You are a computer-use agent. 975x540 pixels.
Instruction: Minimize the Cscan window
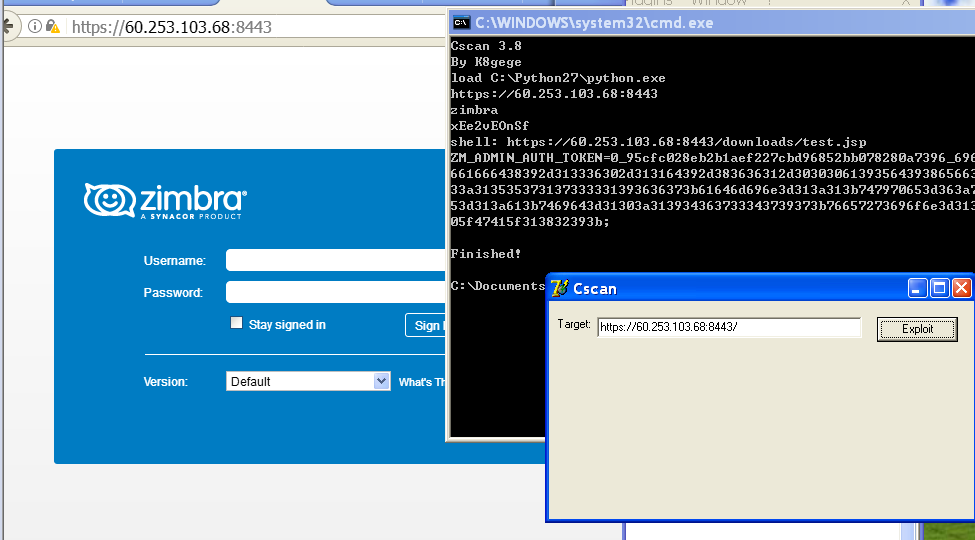pyautogui.click(x=918, y=288)
